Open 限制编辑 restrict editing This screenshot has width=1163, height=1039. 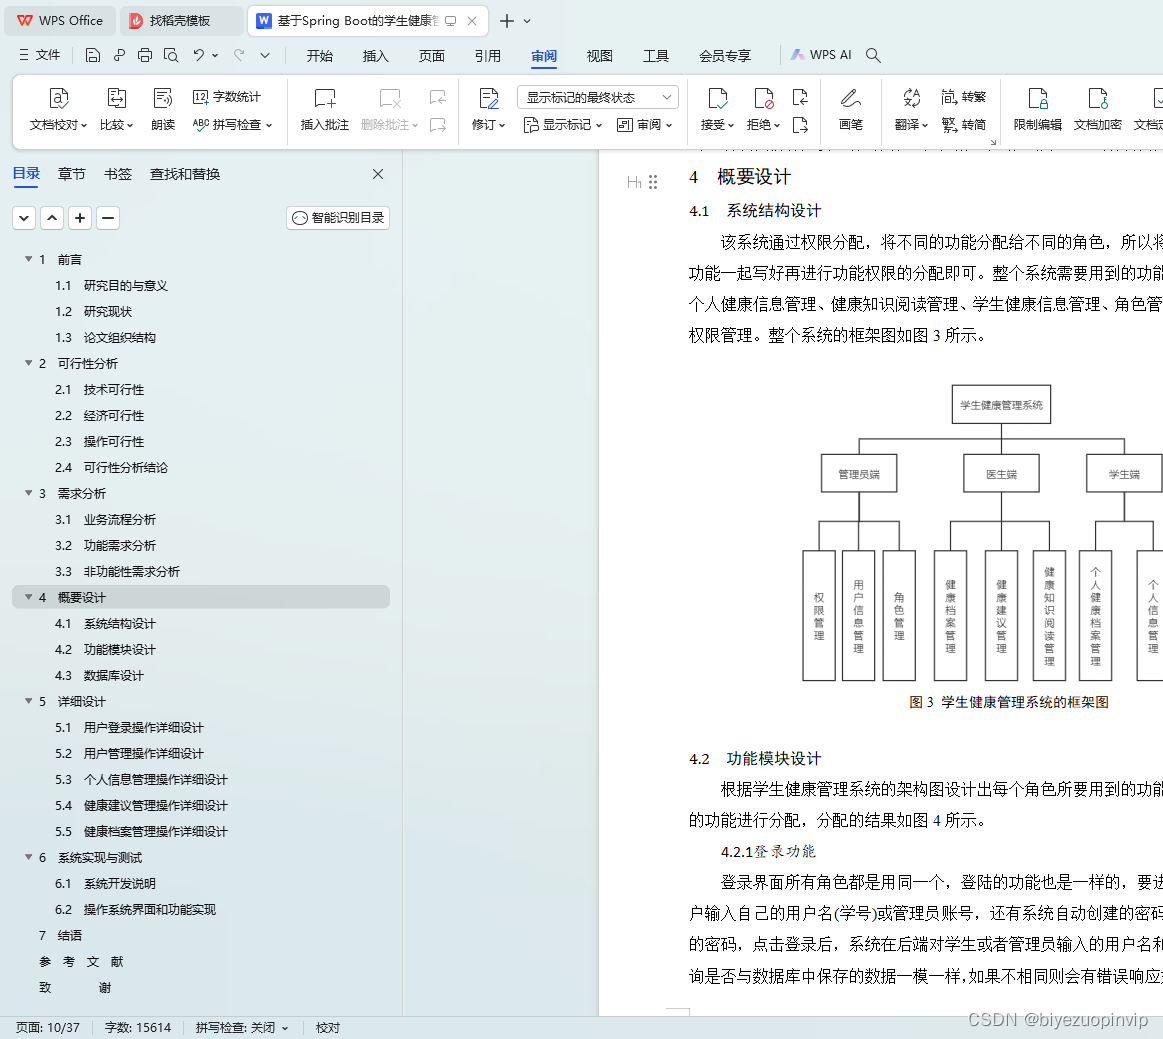1038,108
